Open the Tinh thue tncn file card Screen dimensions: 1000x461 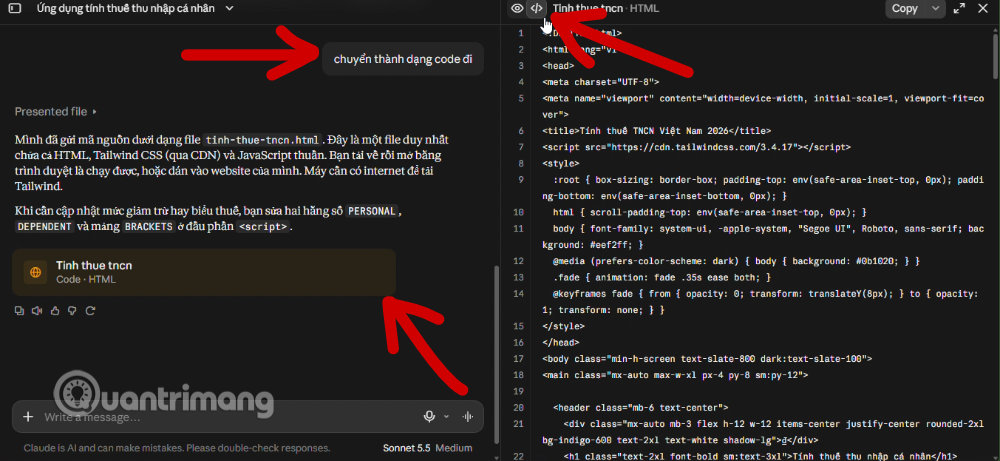204,272
